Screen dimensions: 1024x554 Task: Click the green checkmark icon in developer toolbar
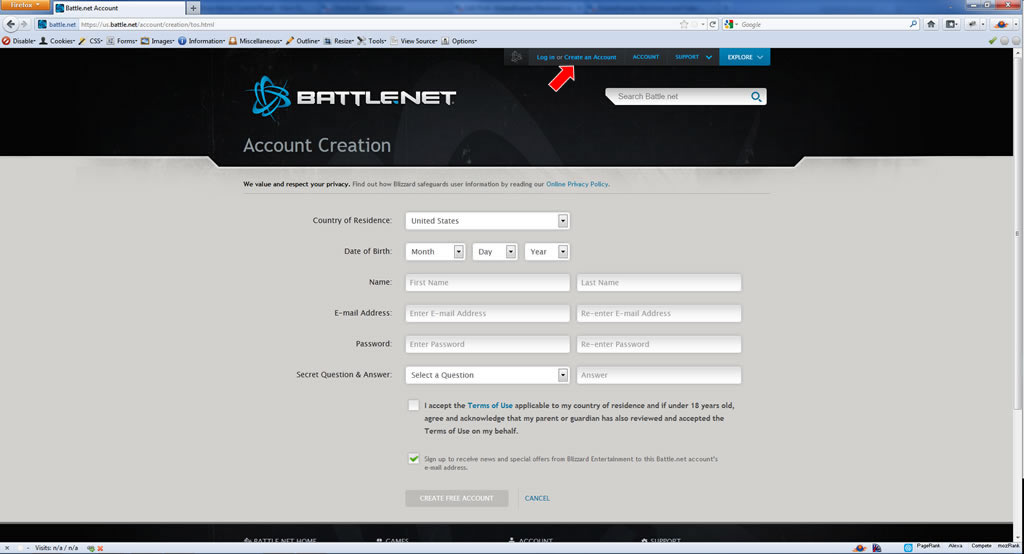(993, 41)
